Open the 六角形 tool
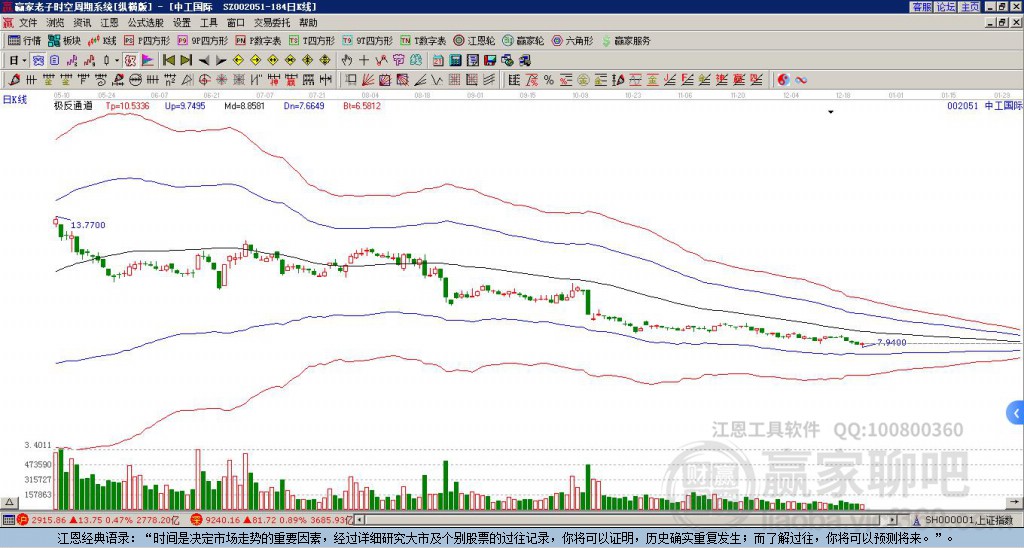 coord(572,40)
